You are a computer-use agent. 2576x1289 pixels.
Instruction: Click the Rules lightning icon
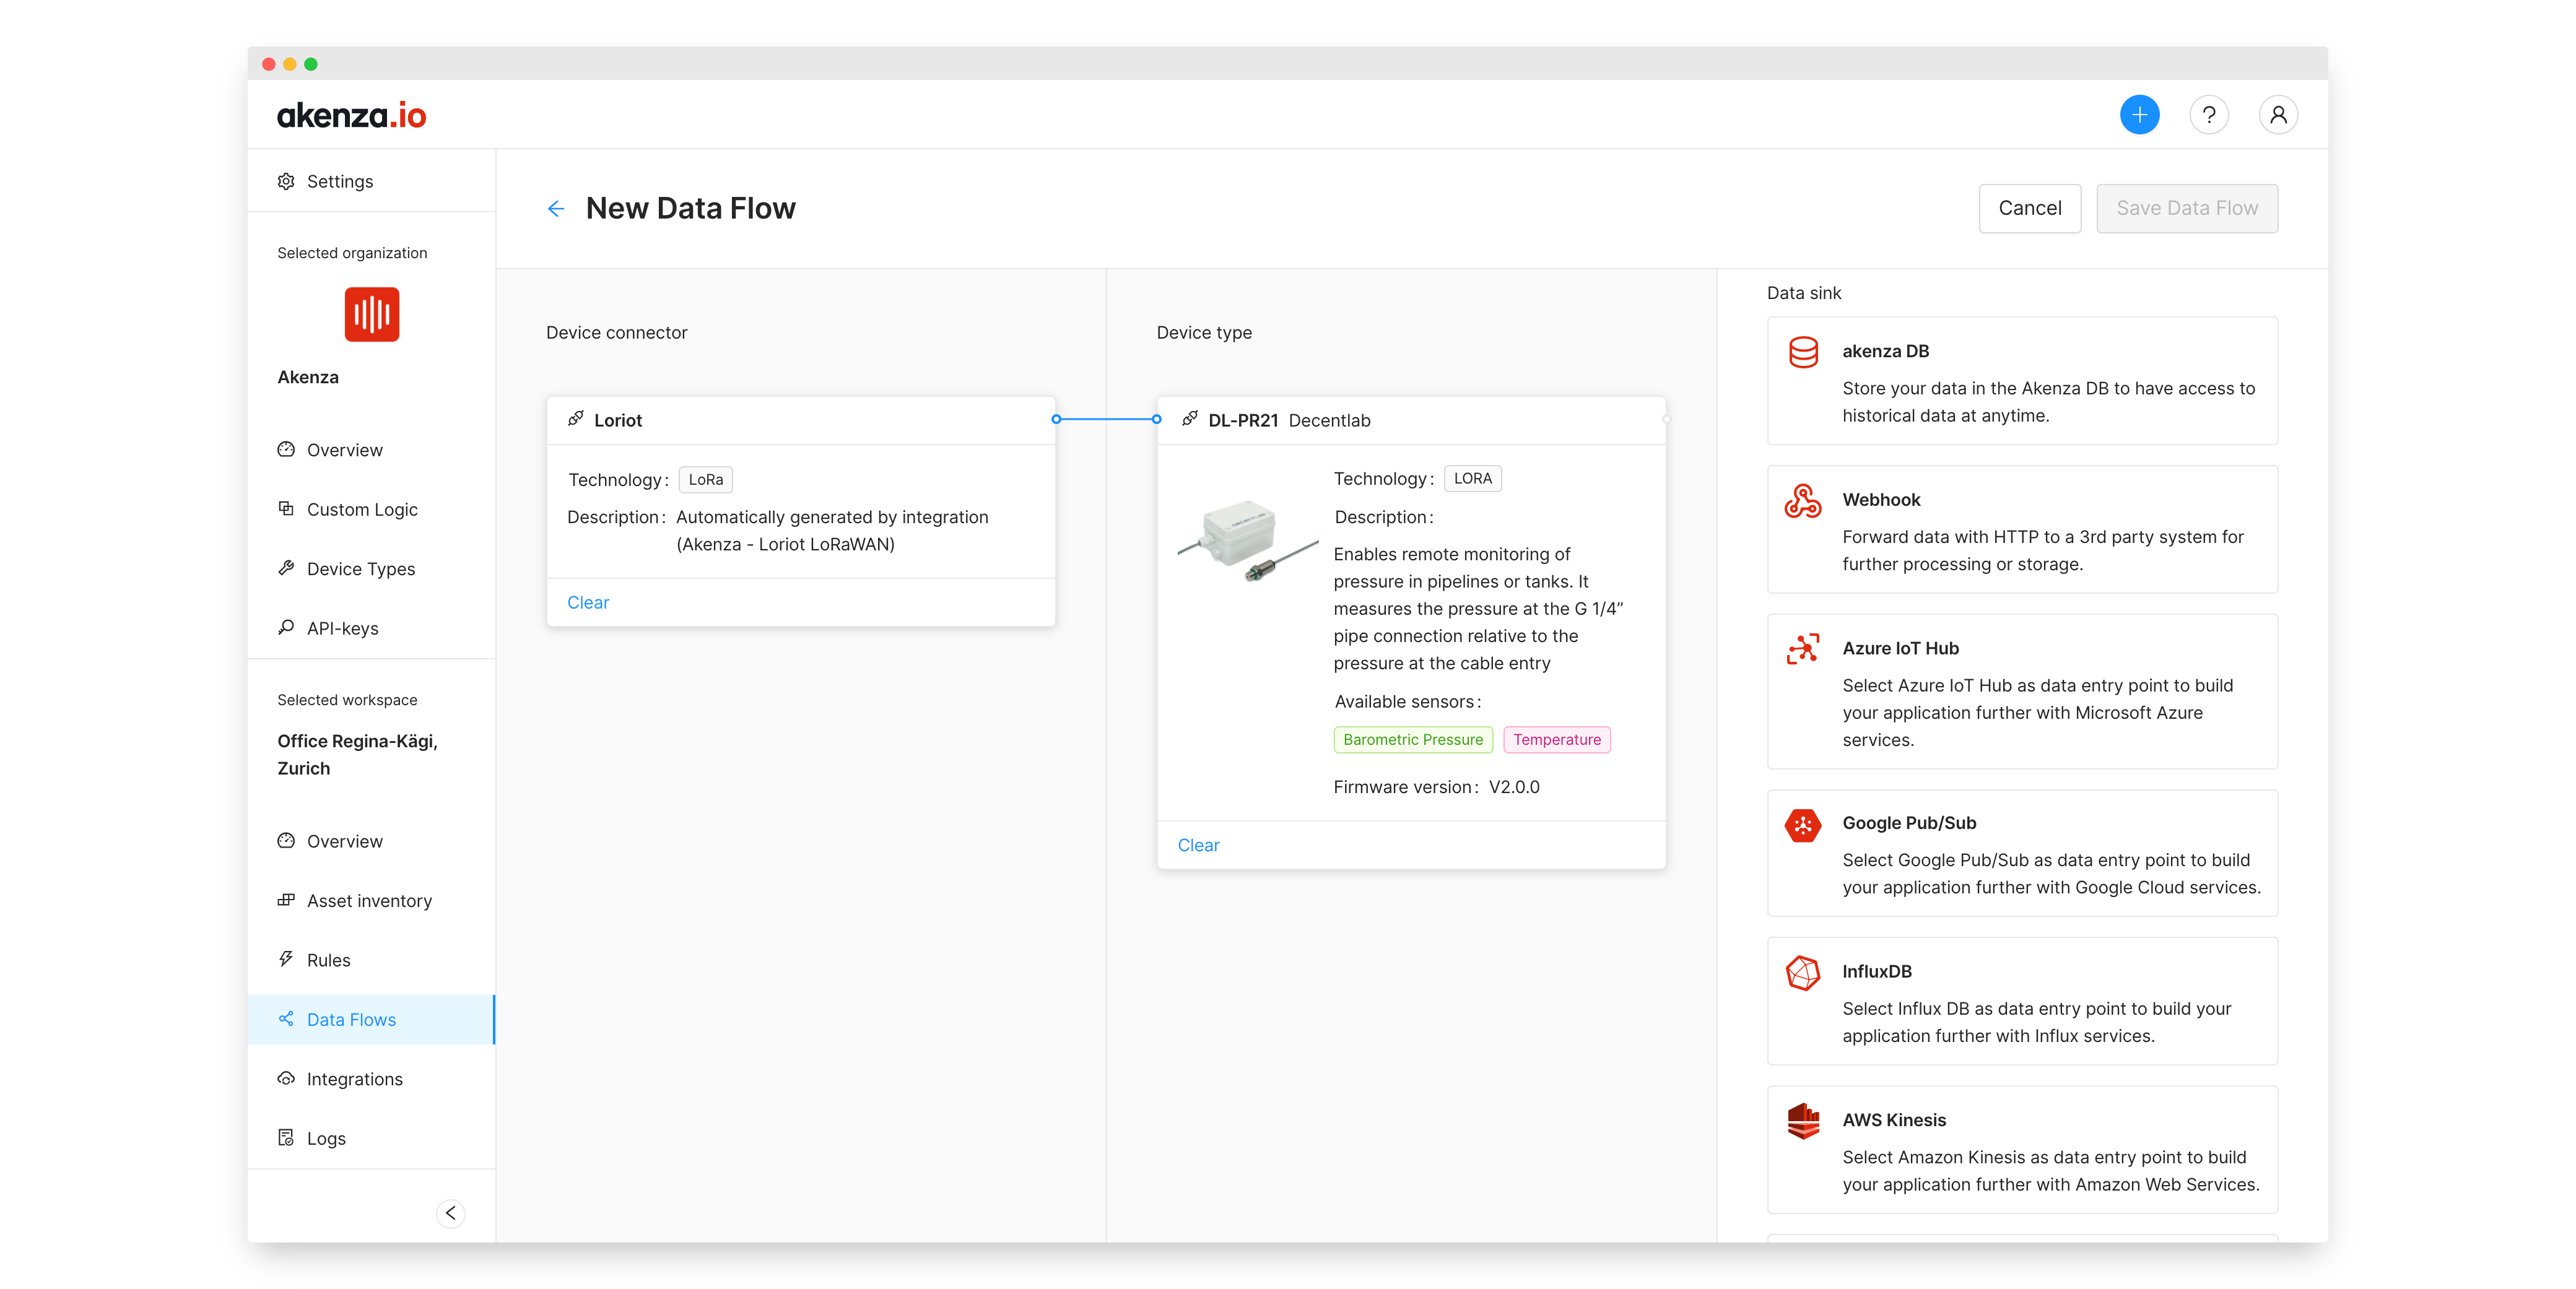click(x=286, y=960)
